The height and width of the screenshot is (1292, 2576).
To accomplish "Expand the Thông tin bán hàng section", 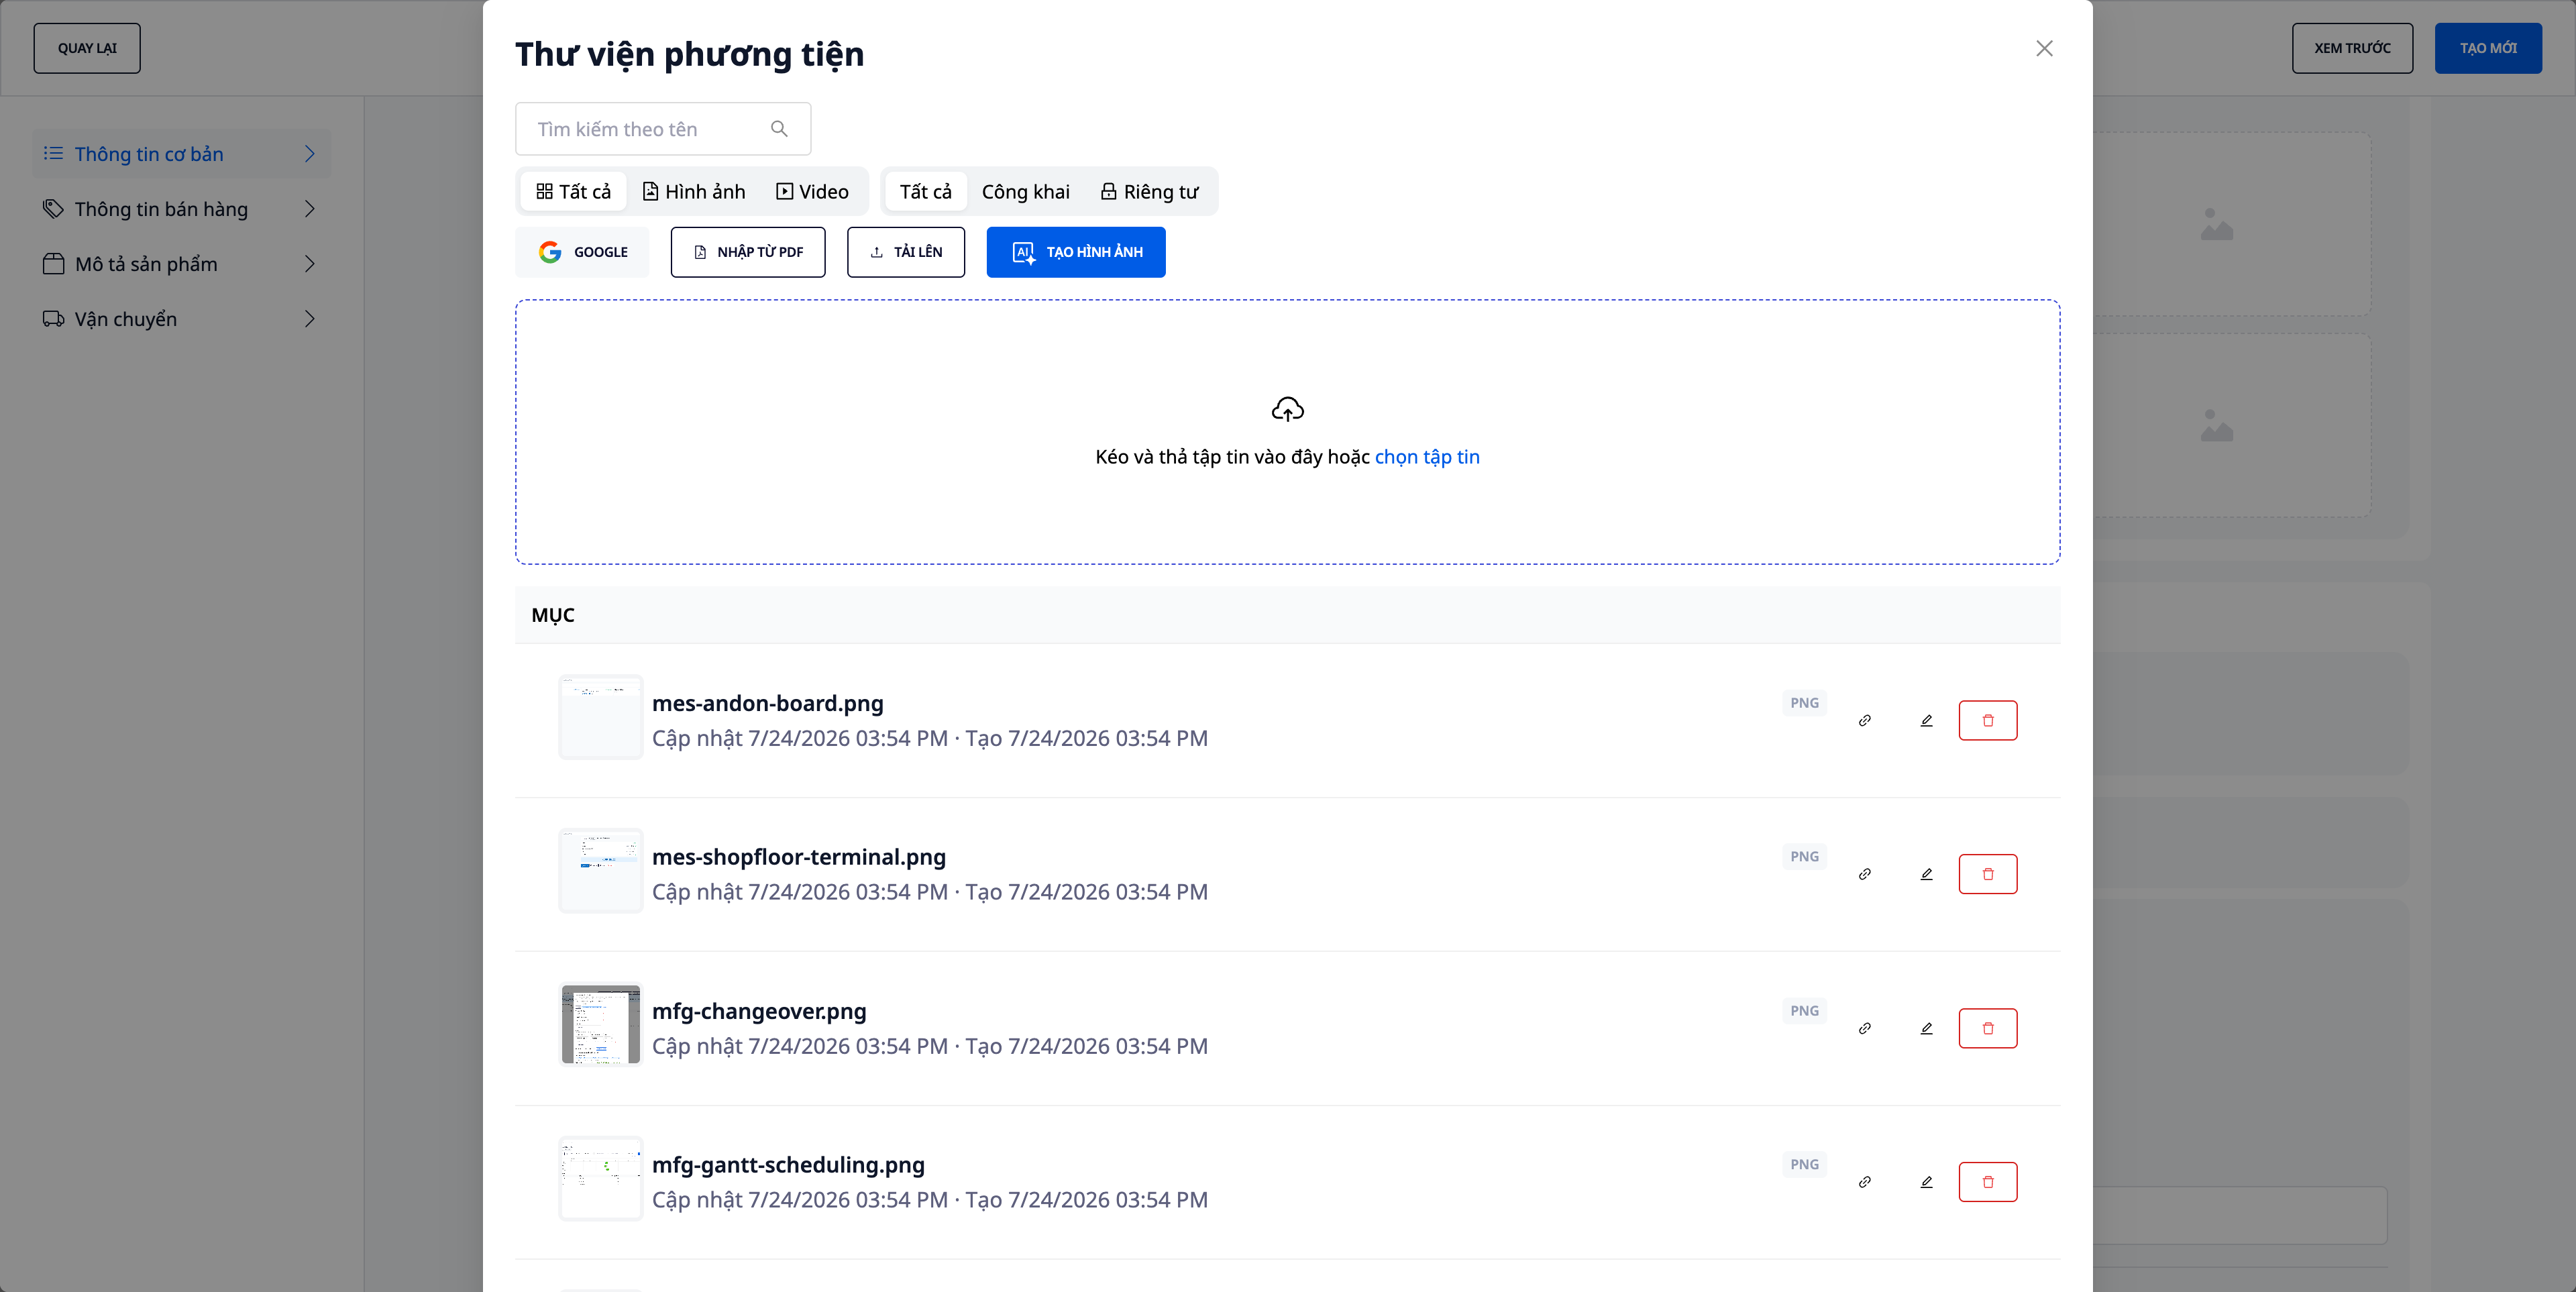I will point(180,209).
